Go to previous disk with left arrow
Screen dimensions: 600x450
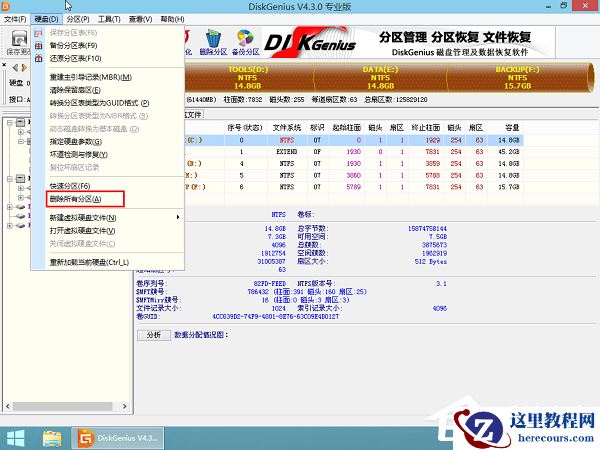[x=16, y=68]
